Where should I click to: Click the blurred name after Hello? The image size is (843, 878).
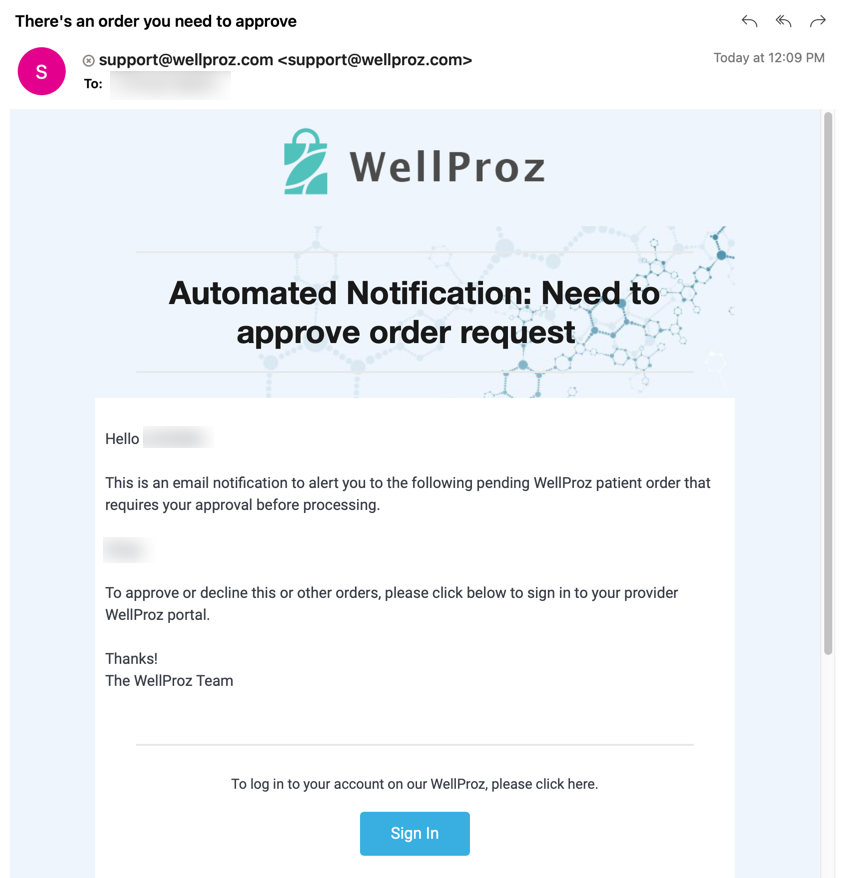coord(178,438)
